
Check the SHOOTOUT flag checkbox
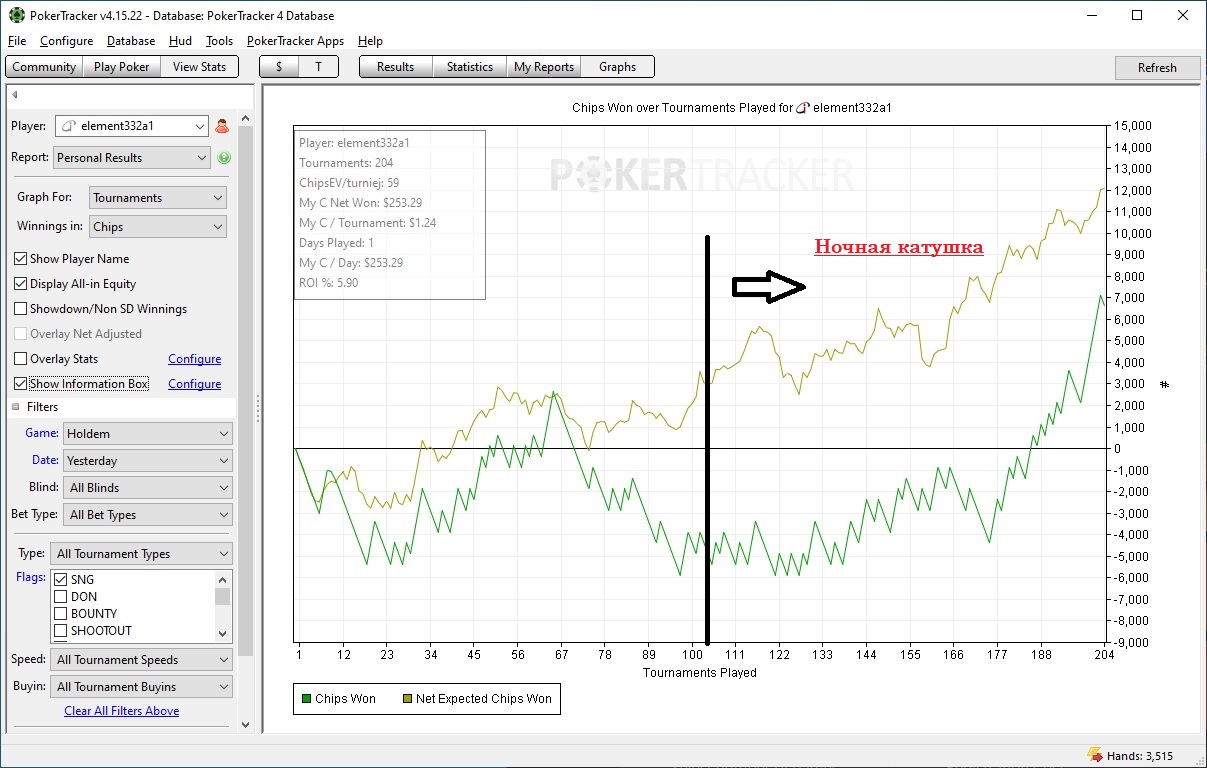(x=61, y=631)
